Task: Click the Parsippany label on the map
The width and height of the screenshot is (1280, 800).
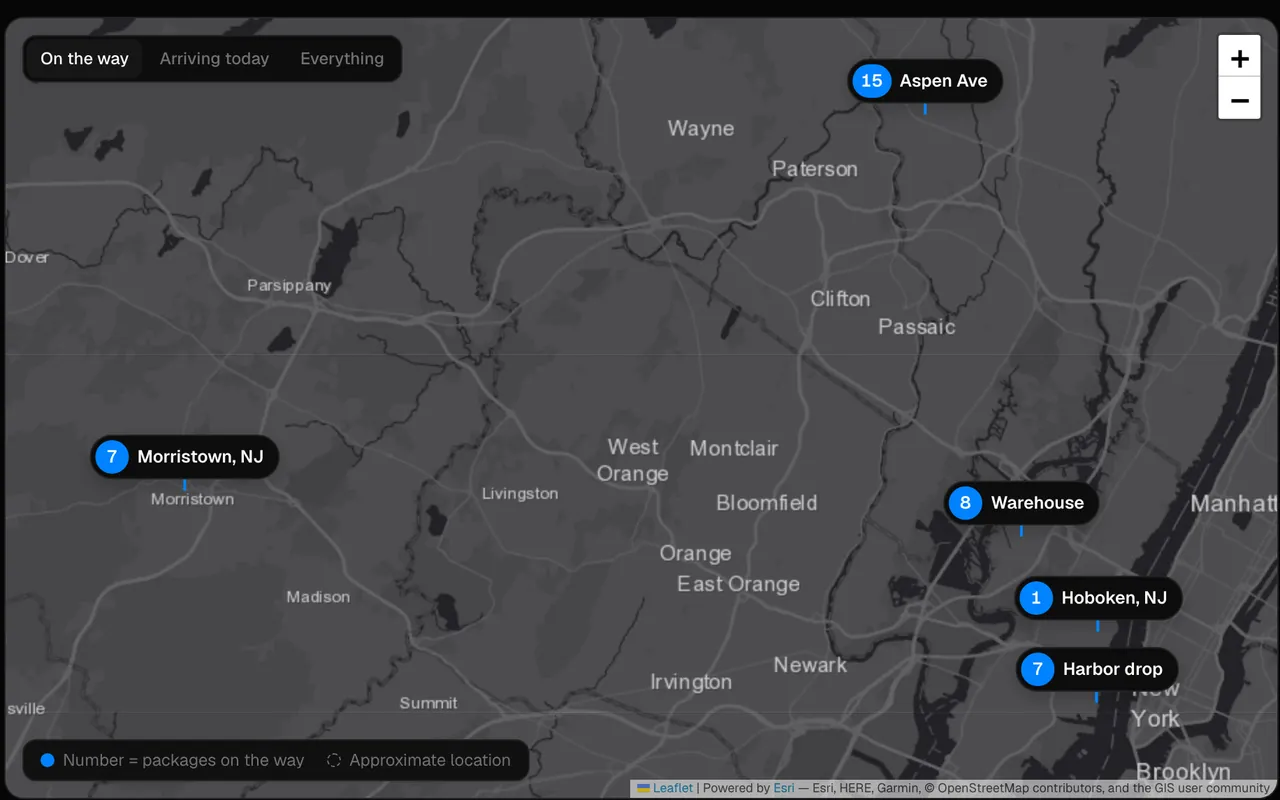Action: tap(289, 286)
